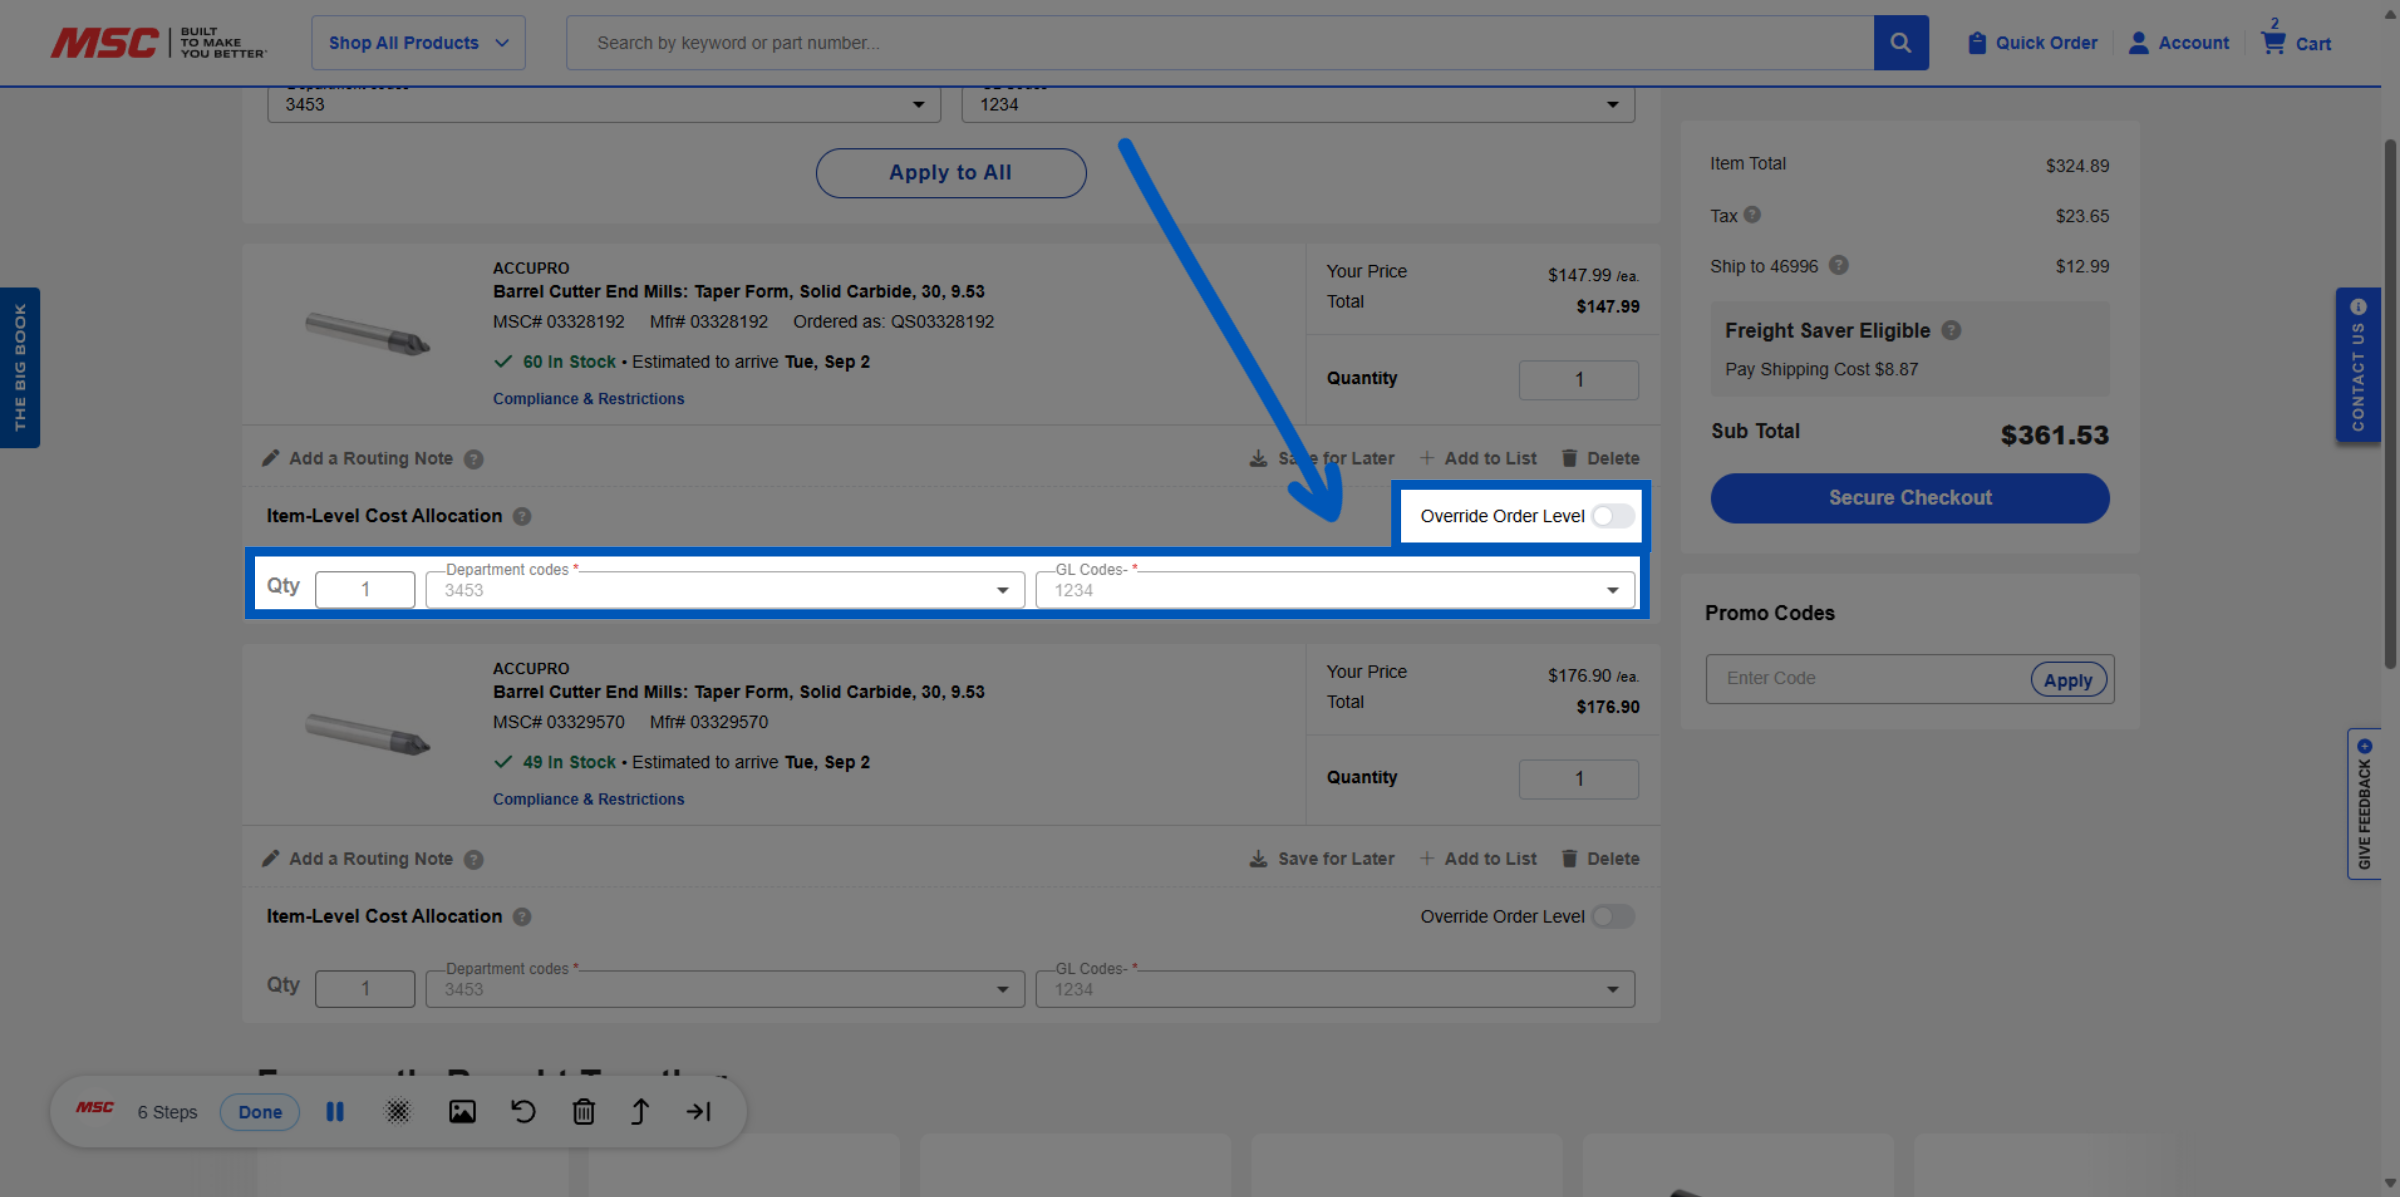The image size is (2400, 1197).
Task: Open GL Codes dropdown for item 03329570
Action: pos(1335,989)
